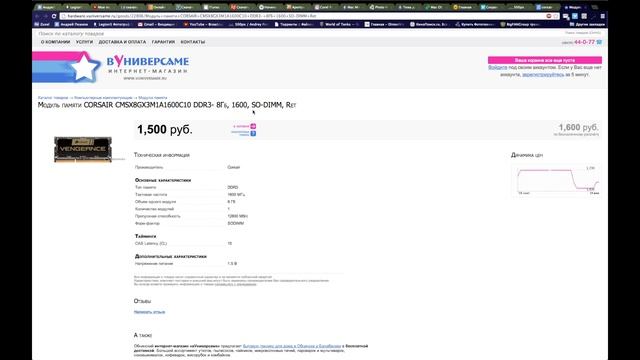The height and width of the screenshot is (360, 640).
Task: Click the browser forward arrow
Action: tap(45, 16)
